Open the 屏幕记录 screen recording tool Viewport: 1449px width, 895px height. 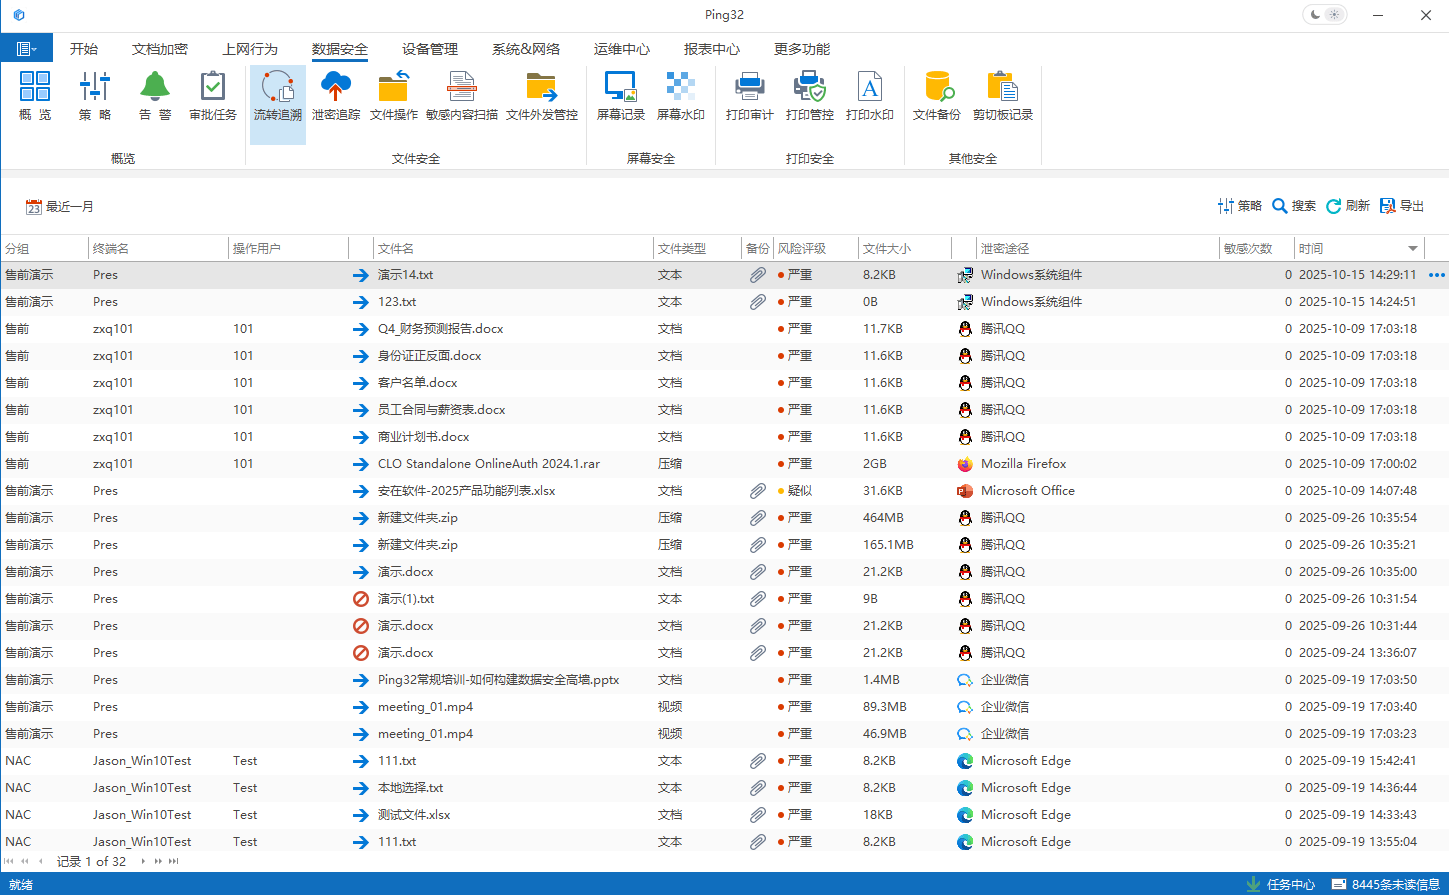click(x=620, y=97)
